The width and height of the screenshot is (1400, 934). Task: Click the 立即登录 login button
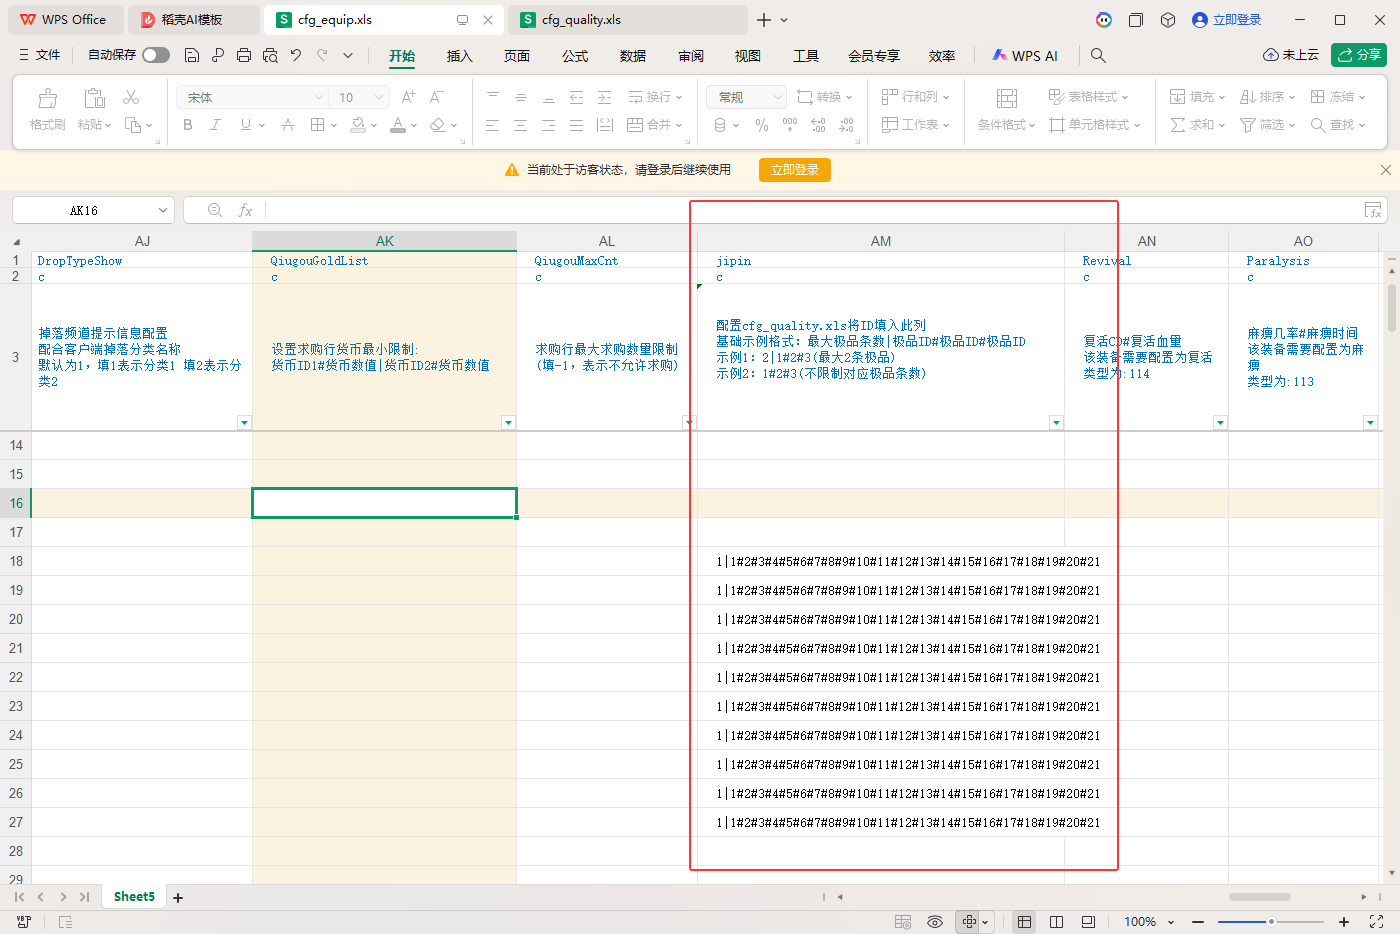point(794,170)
